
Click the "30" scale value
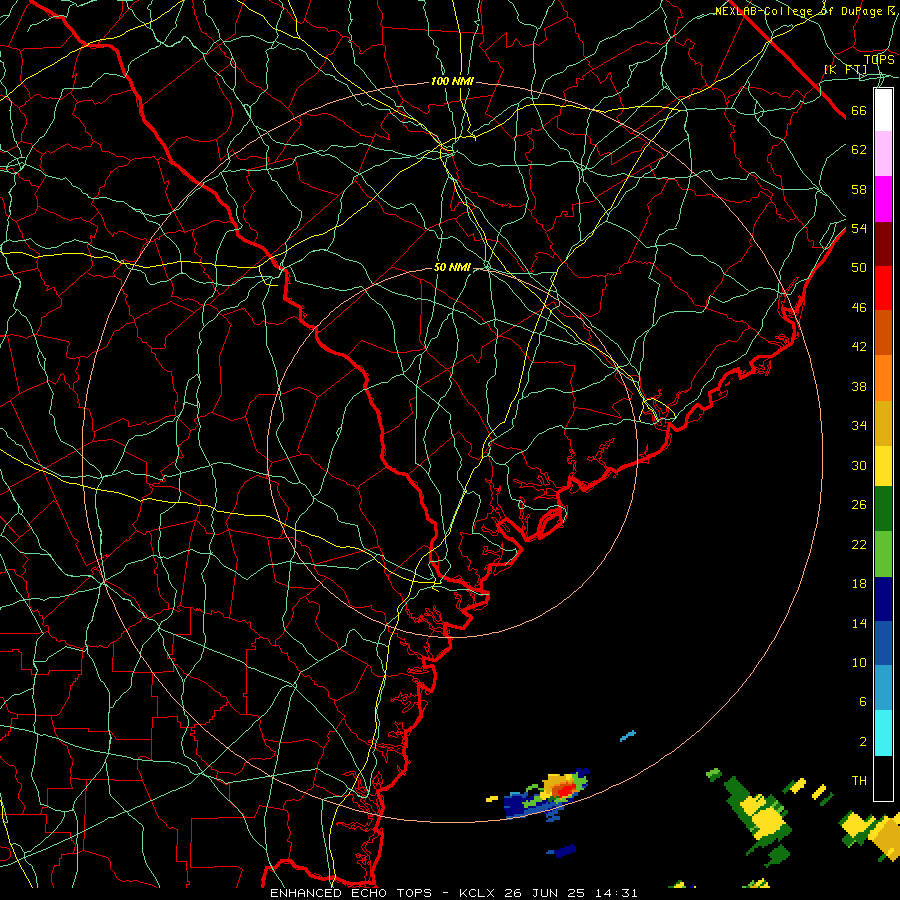point(859,465)
